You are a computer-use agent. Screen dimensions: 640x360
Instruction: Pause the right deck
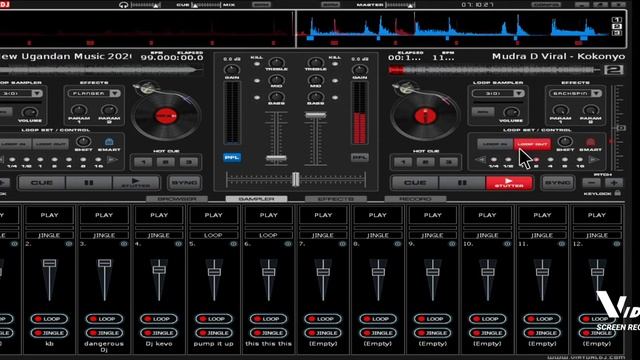[x=462, y=183]
